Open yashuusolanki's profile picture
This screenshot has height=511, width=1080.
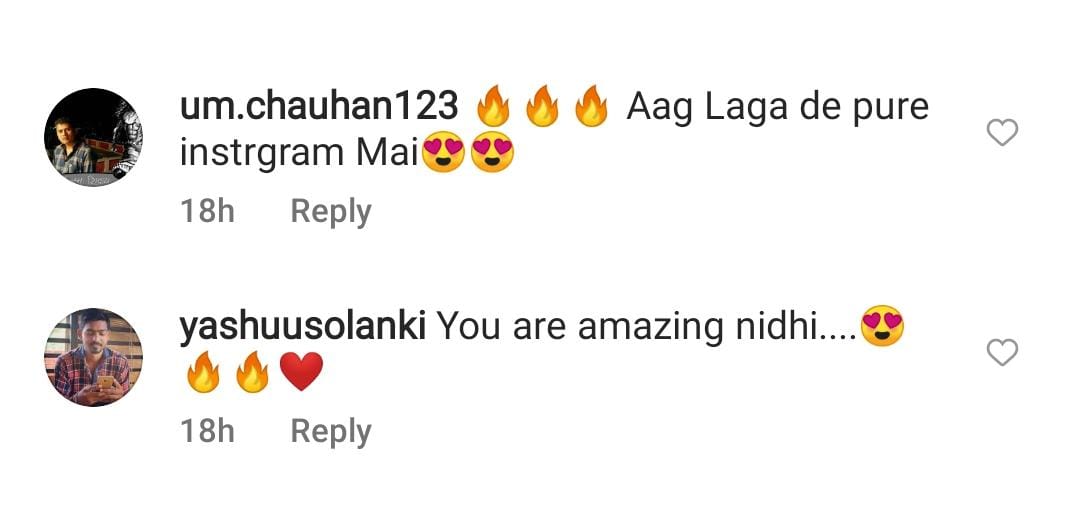(94, 357)
